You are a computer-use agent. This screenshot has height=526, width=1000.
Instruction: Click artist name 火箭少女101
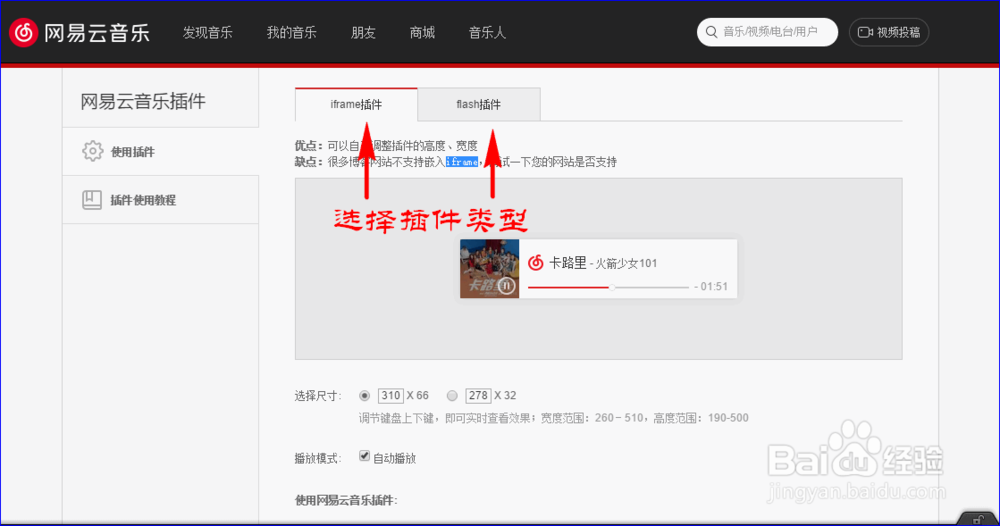pos(626,263)
